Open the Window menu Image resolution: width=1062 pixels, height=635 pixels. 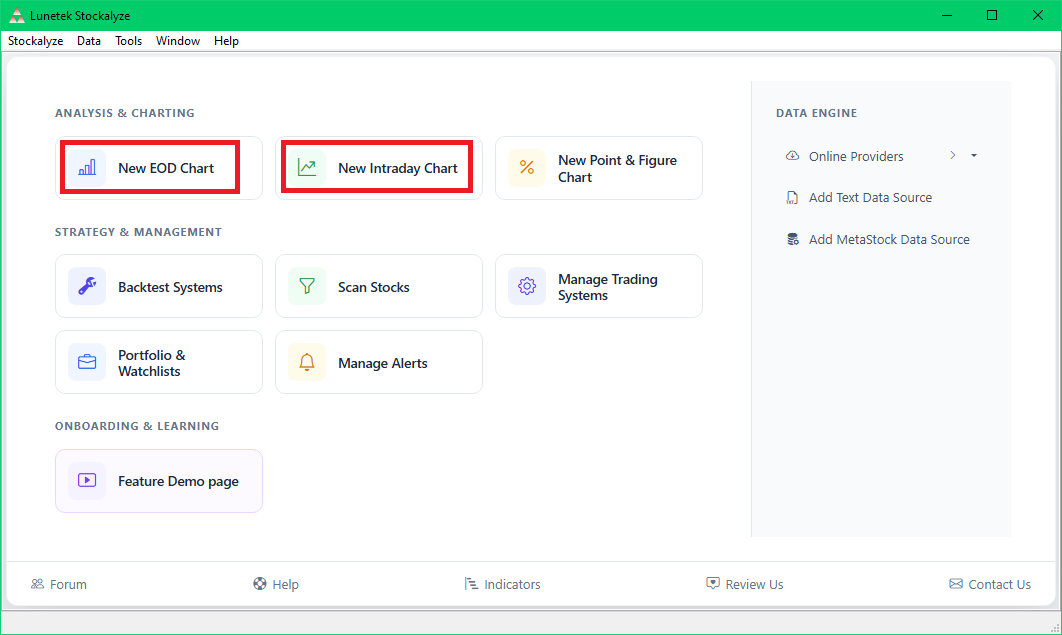[178, 41]
